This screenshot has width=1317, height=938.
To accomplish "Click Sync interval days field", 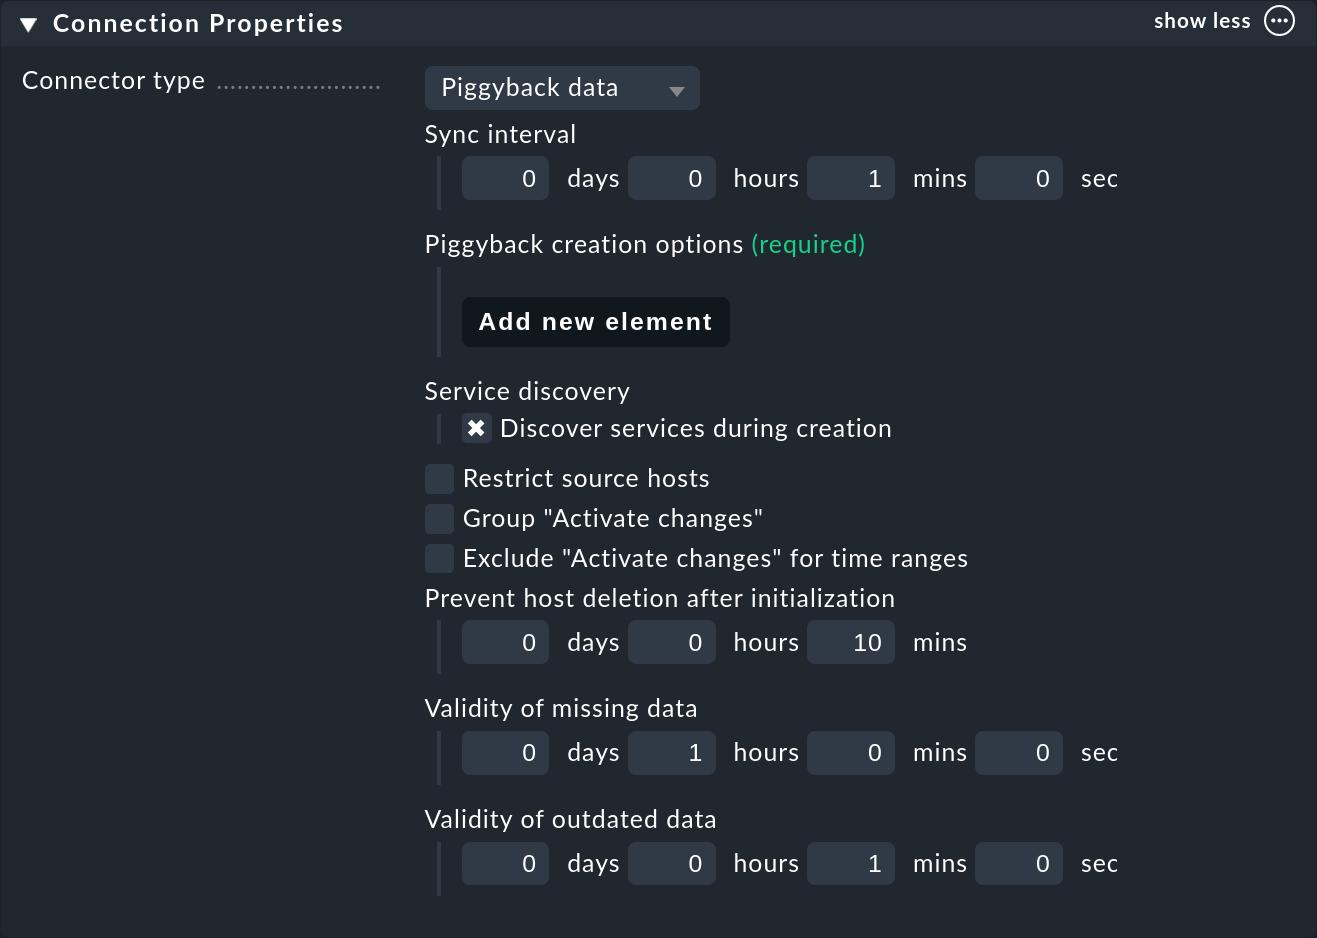I will click(x=505, y=178).
